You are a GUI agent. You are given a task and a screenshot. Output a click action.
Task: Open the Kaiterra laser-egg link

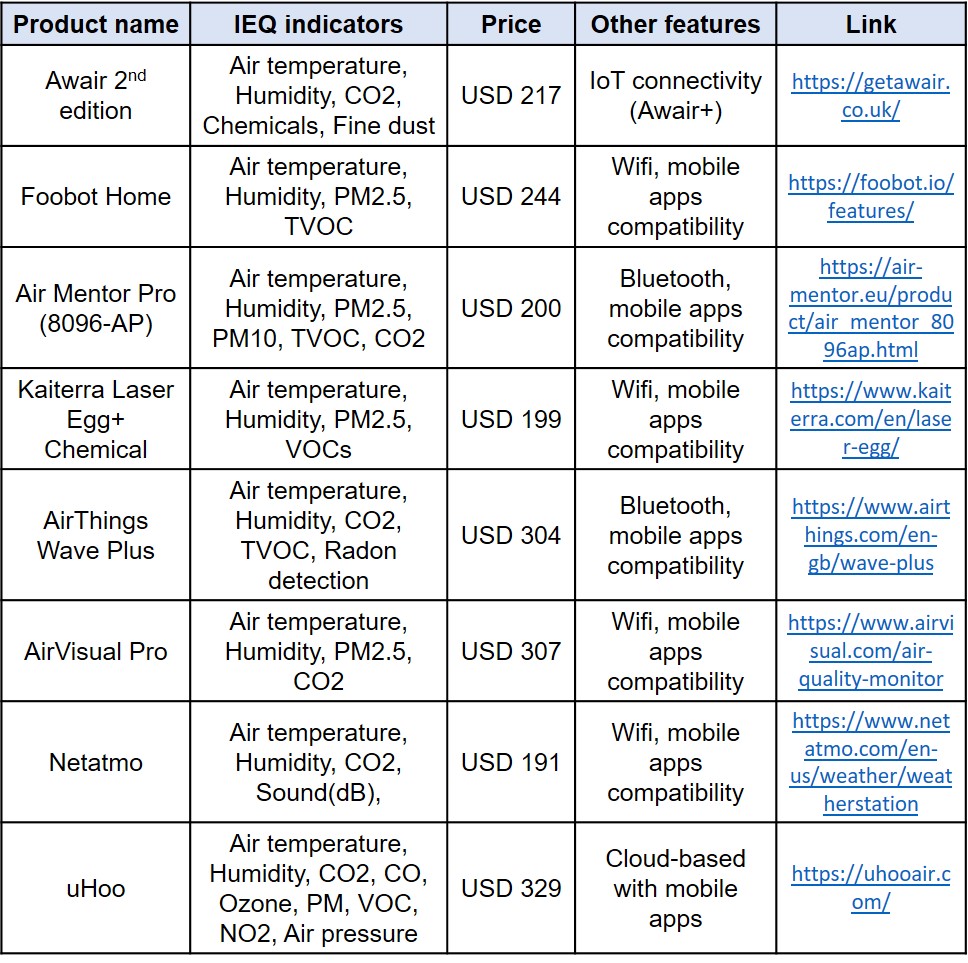[870, 419]
